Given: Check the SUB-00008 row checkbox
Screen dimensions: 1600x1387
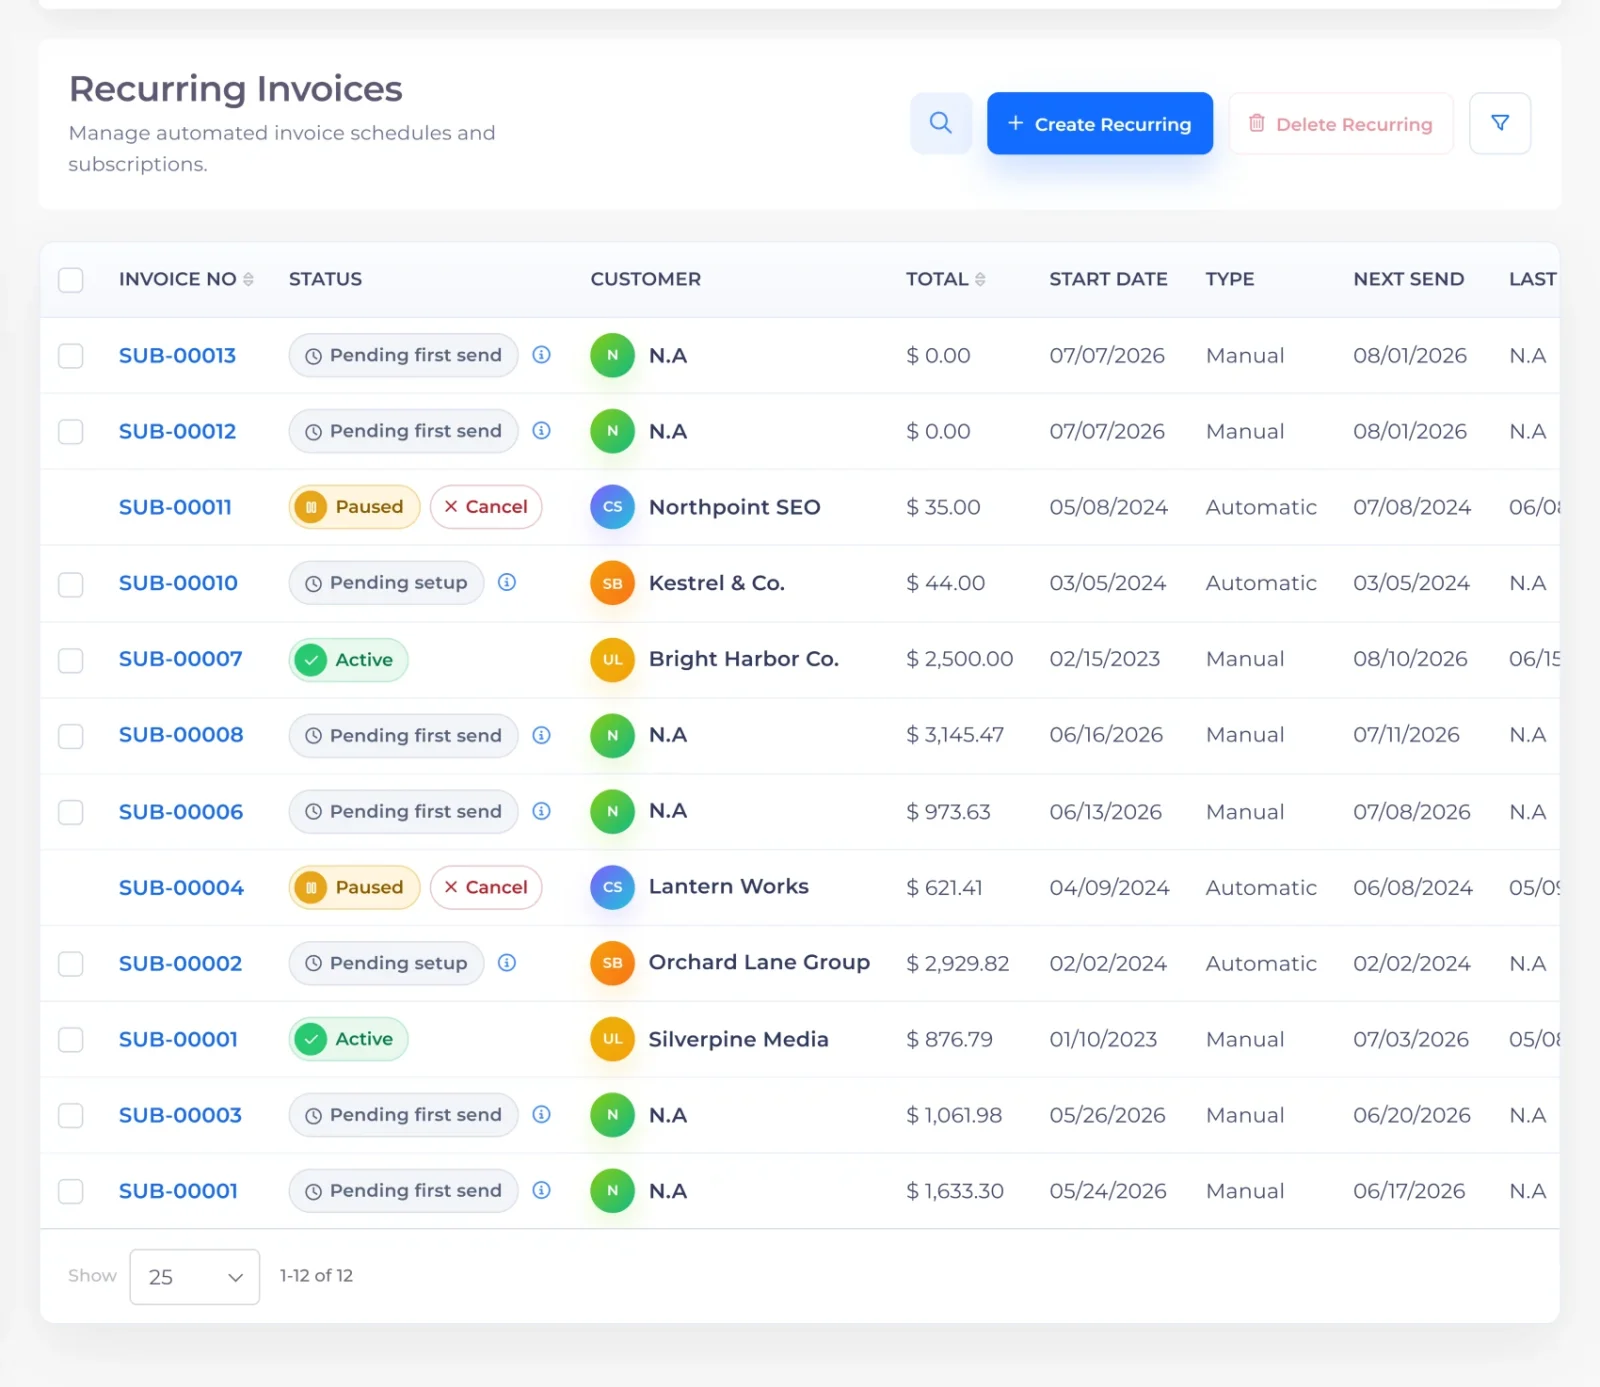Looking at the screenshot, I should [70, 735].
